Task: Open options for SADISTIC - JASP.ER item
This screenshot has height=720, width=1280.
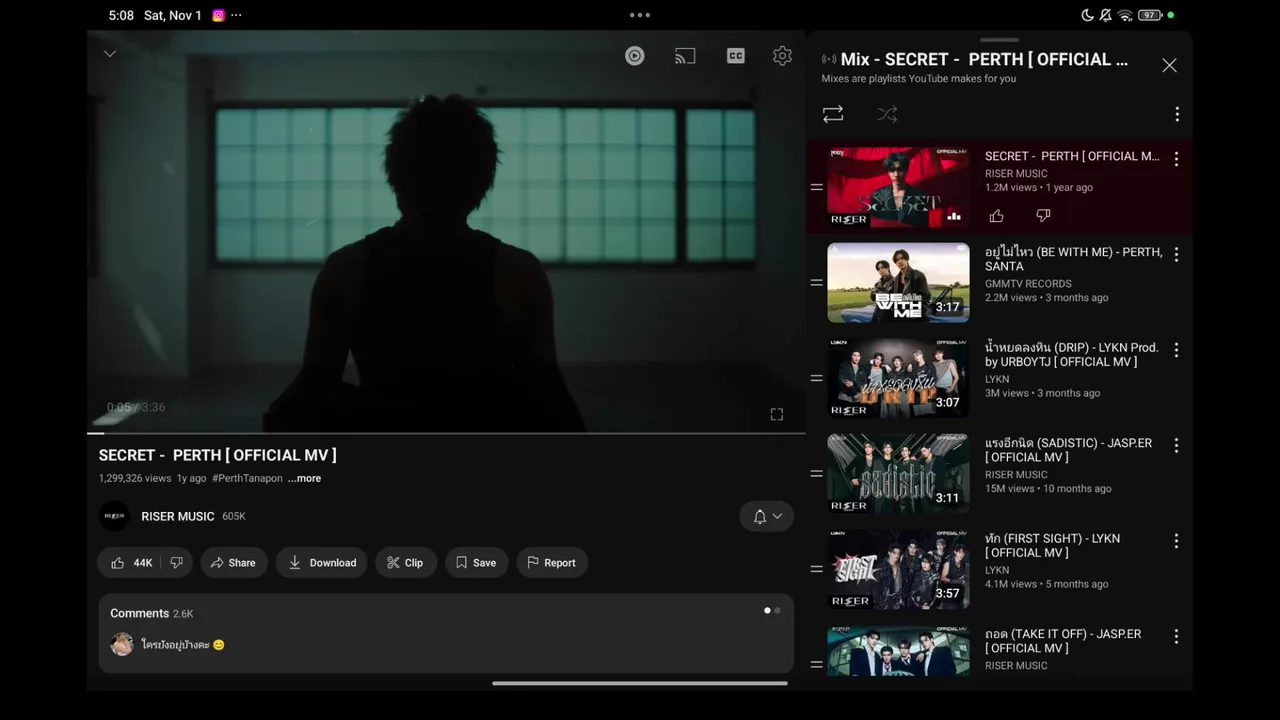Action: tap(1176, 445)
